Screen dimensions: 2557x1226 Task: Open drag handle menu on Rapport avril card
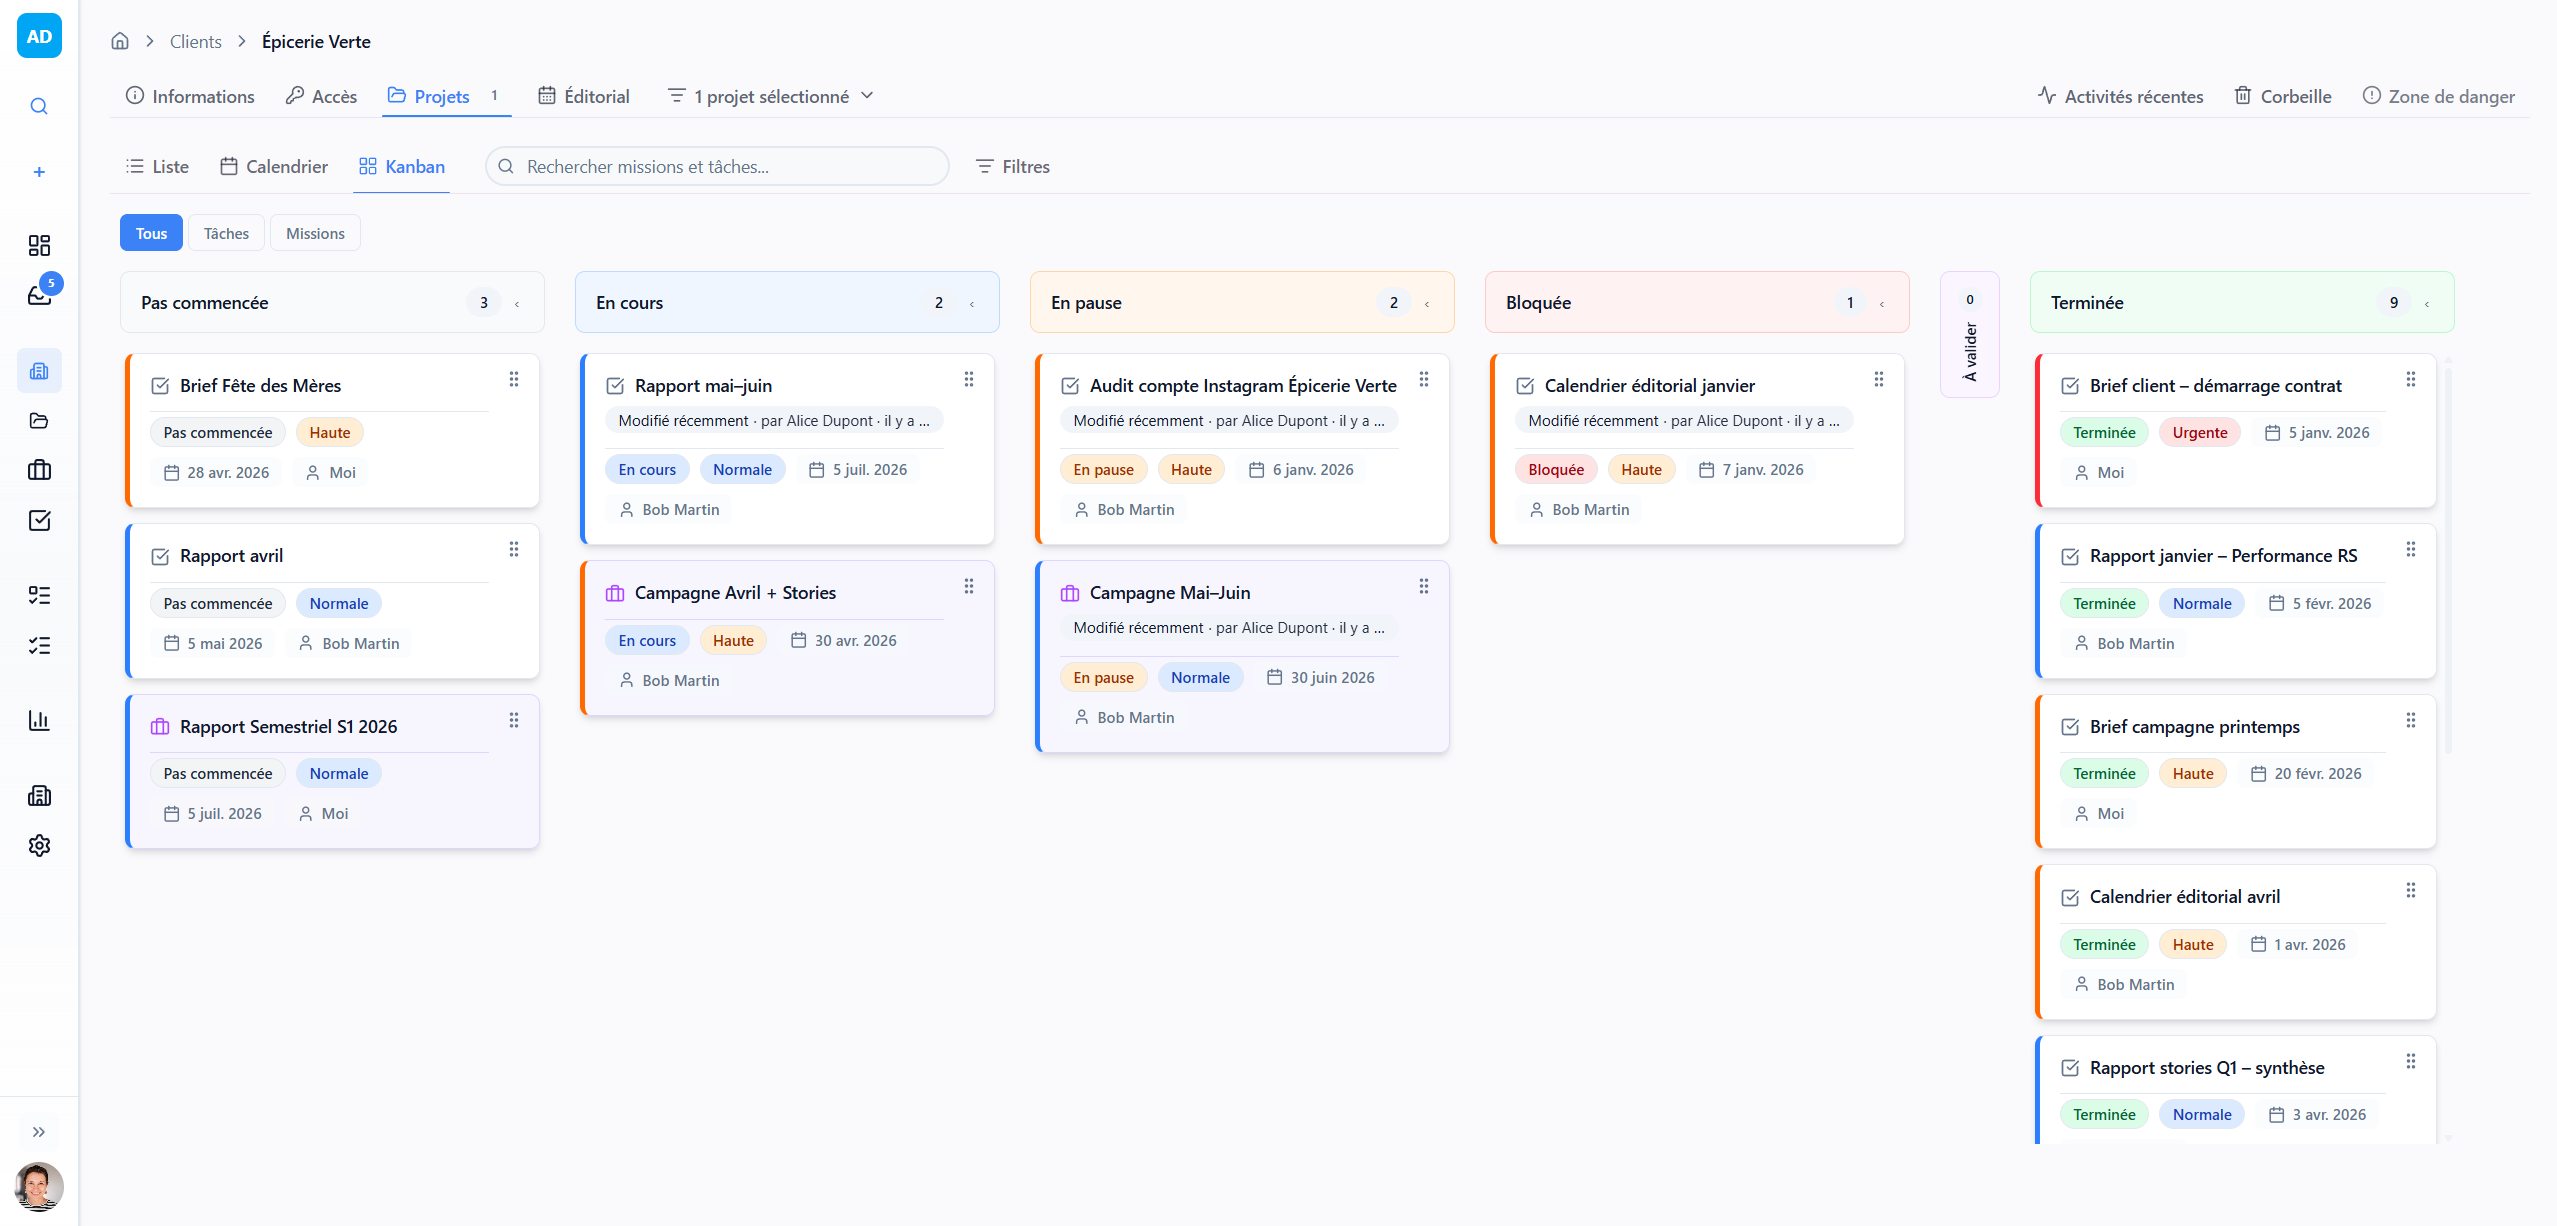[x=514, y=549]
